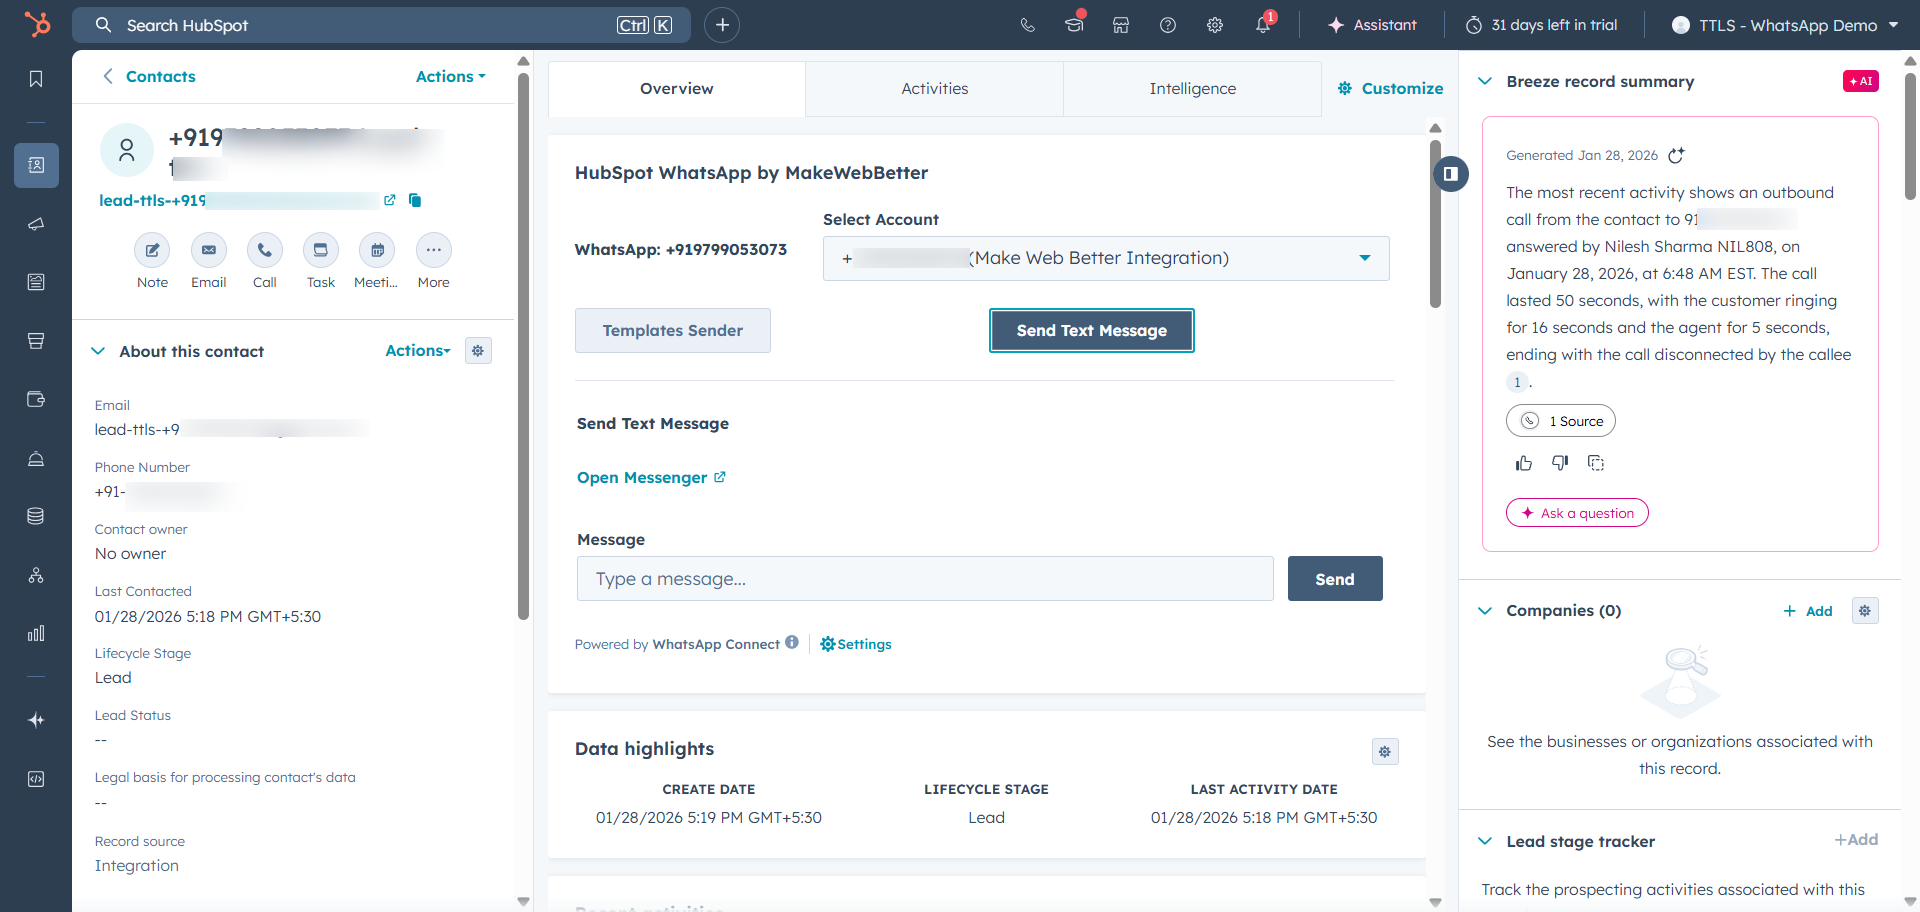The image size is (1920, 912).
Task: Collapse the About this contact section
Action: click(x=98, y=351)
